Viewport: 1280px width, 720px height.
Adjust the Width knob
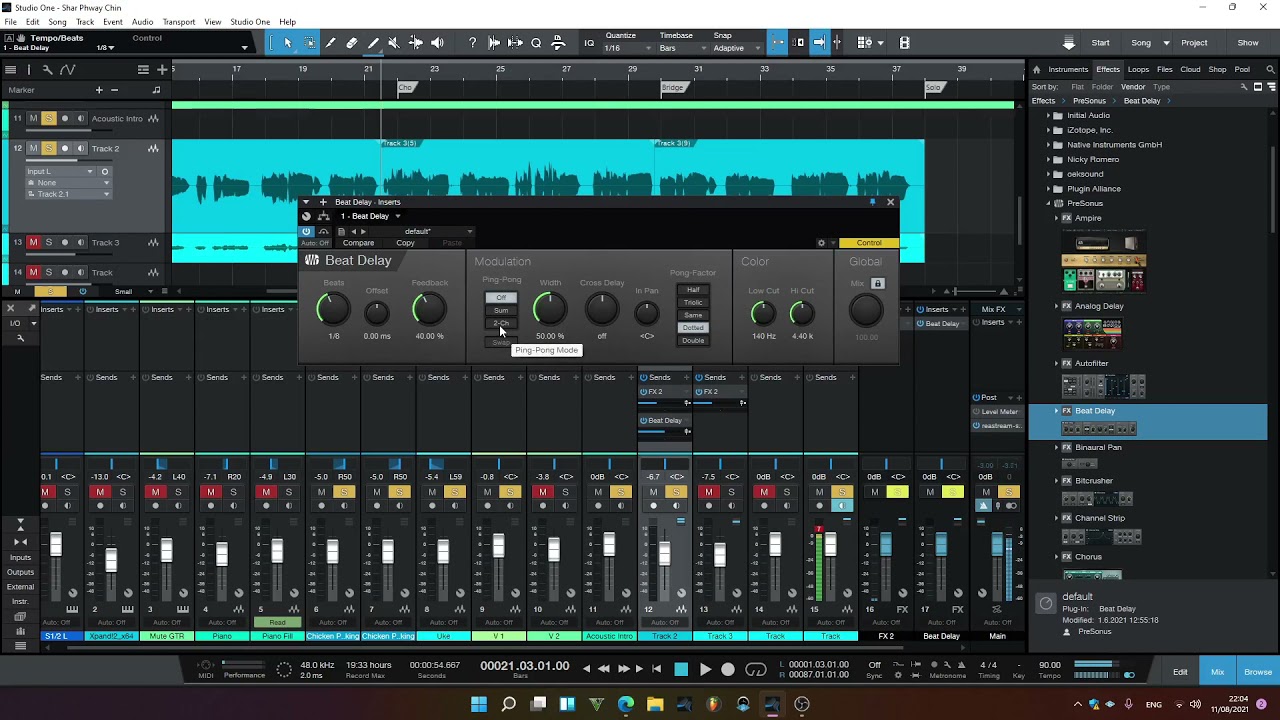[x=549, y=311]
